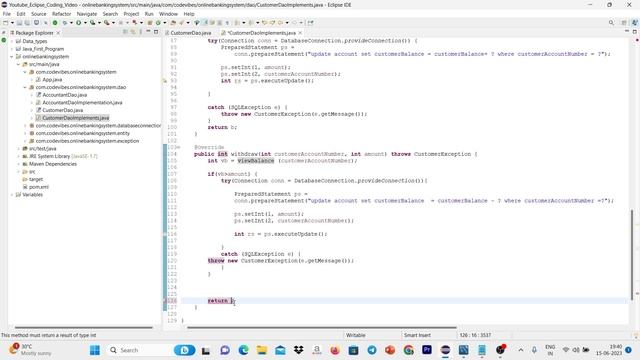This screenshot has height=360, width=640.
Task: Close the CustomerDaoImplements.java tab
Action: coord(300,33)
